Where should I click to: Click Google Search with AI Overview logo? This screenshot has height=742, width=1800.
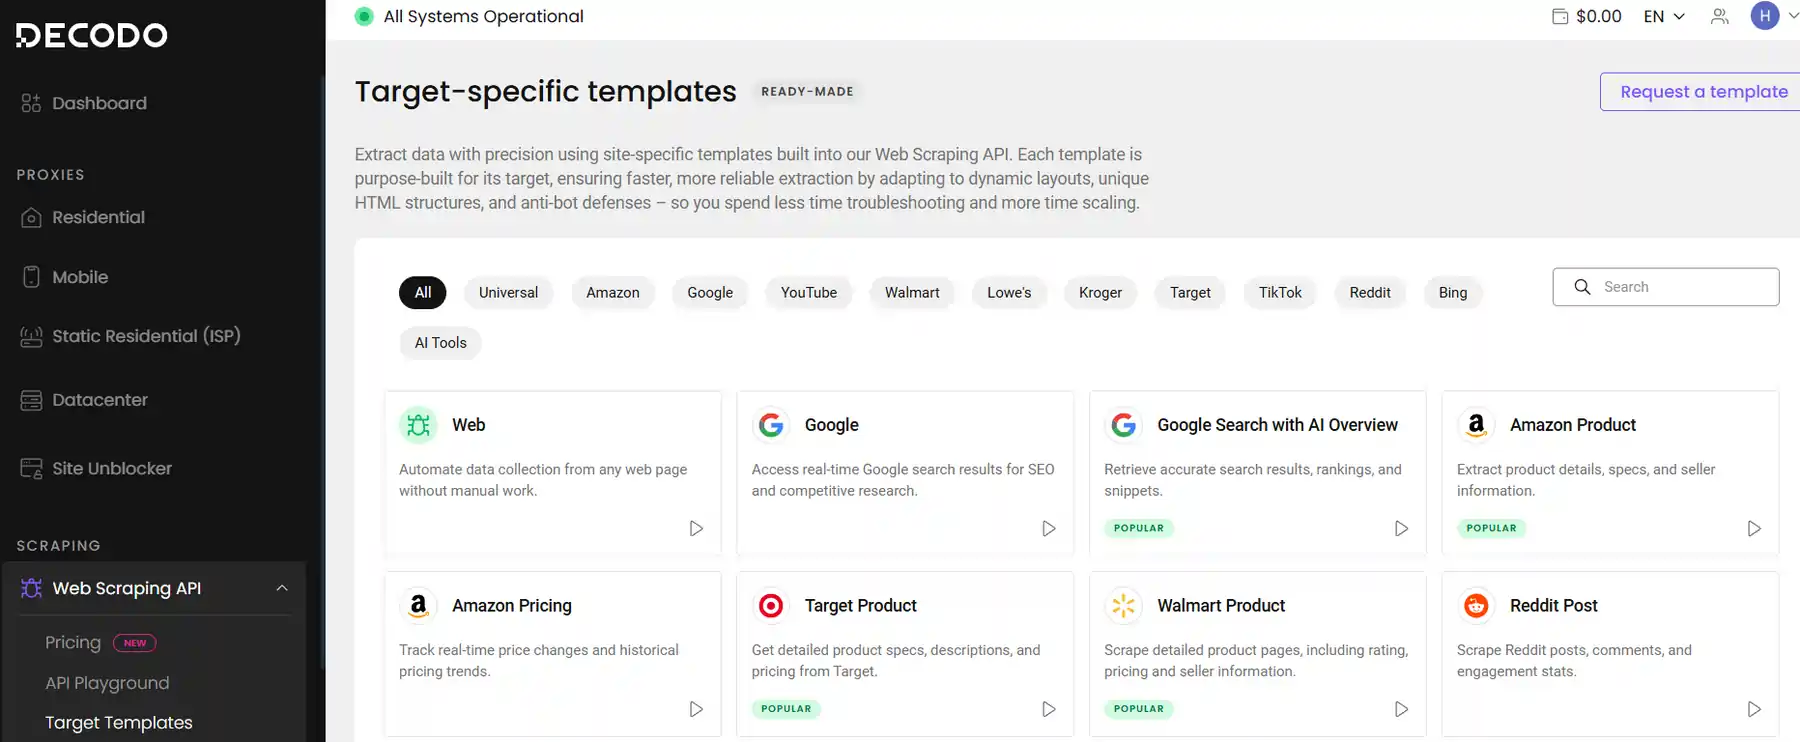click(x=1123, y=425)
